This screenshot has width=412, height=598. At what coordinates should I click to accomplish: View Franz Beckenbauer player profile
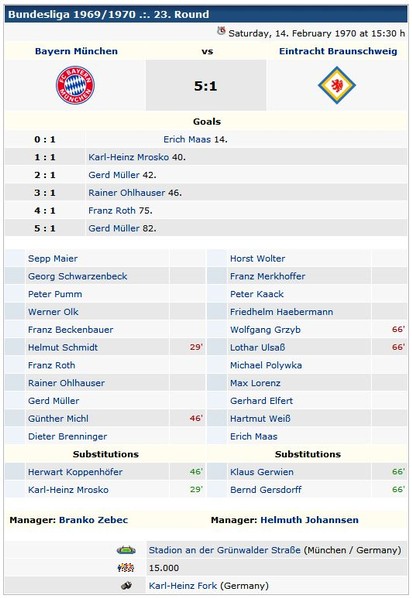pos(71,330)
